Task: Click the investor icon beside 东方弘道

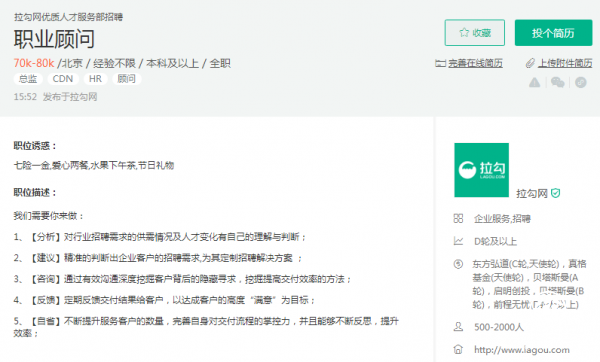Action: [458, 264]
